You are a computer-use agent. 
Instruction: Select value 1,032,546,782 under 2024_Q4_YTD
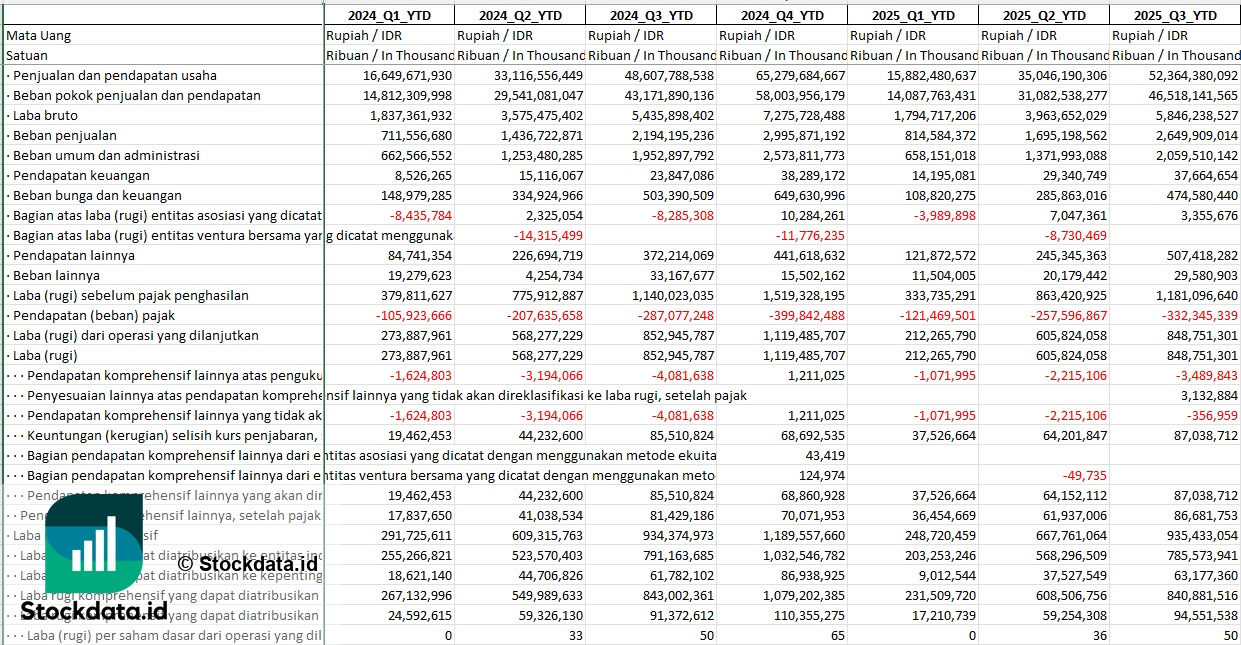coord(804,555)
